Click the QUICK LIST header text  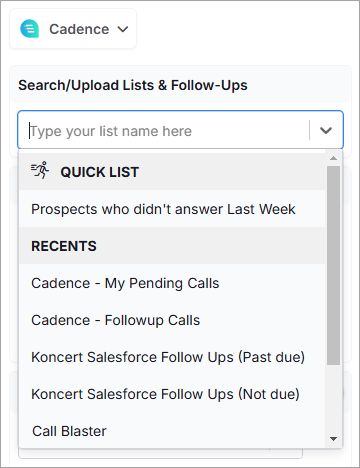(99, 172)
